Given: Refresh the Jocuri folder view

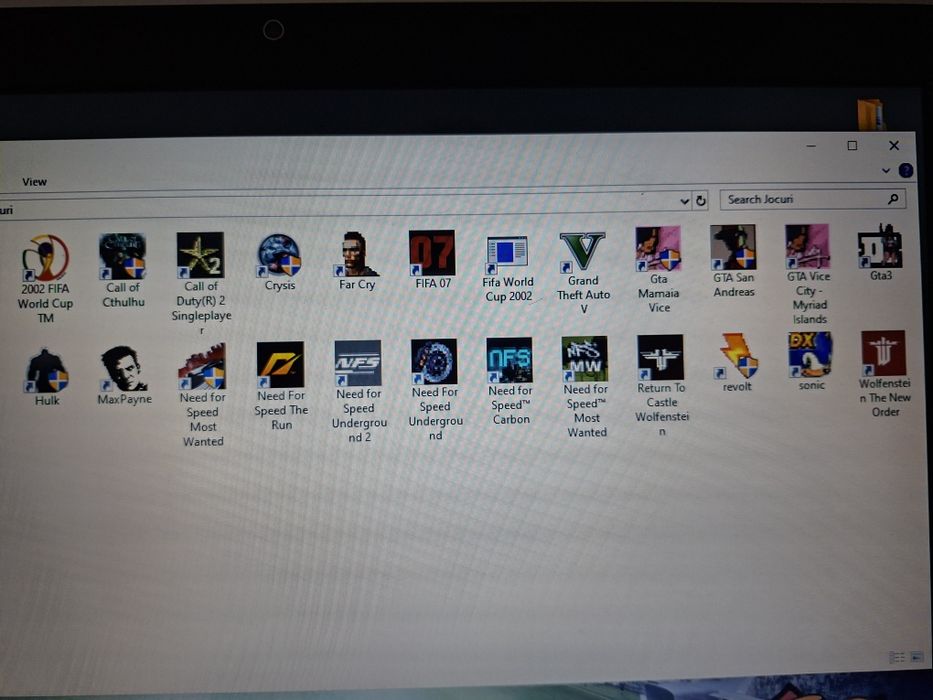Looking at the screenshot, I should tap(701, 201).
